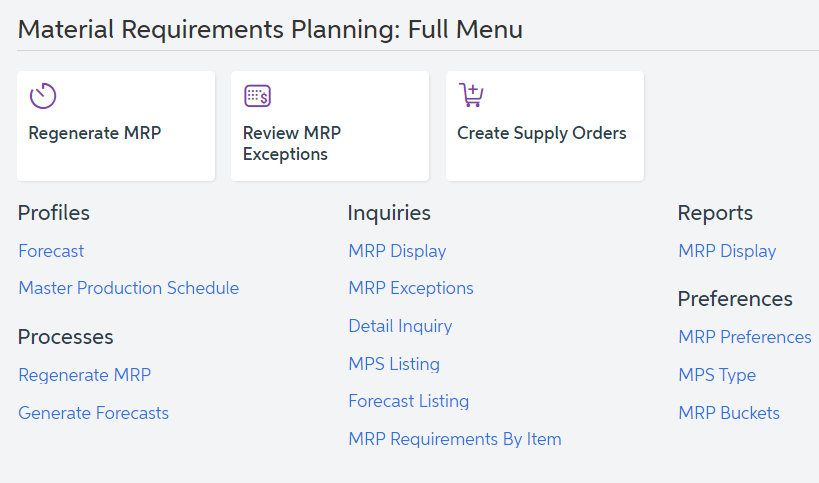Open MRP Requirements By Item
Screen dimensions: 819x483
455,439
